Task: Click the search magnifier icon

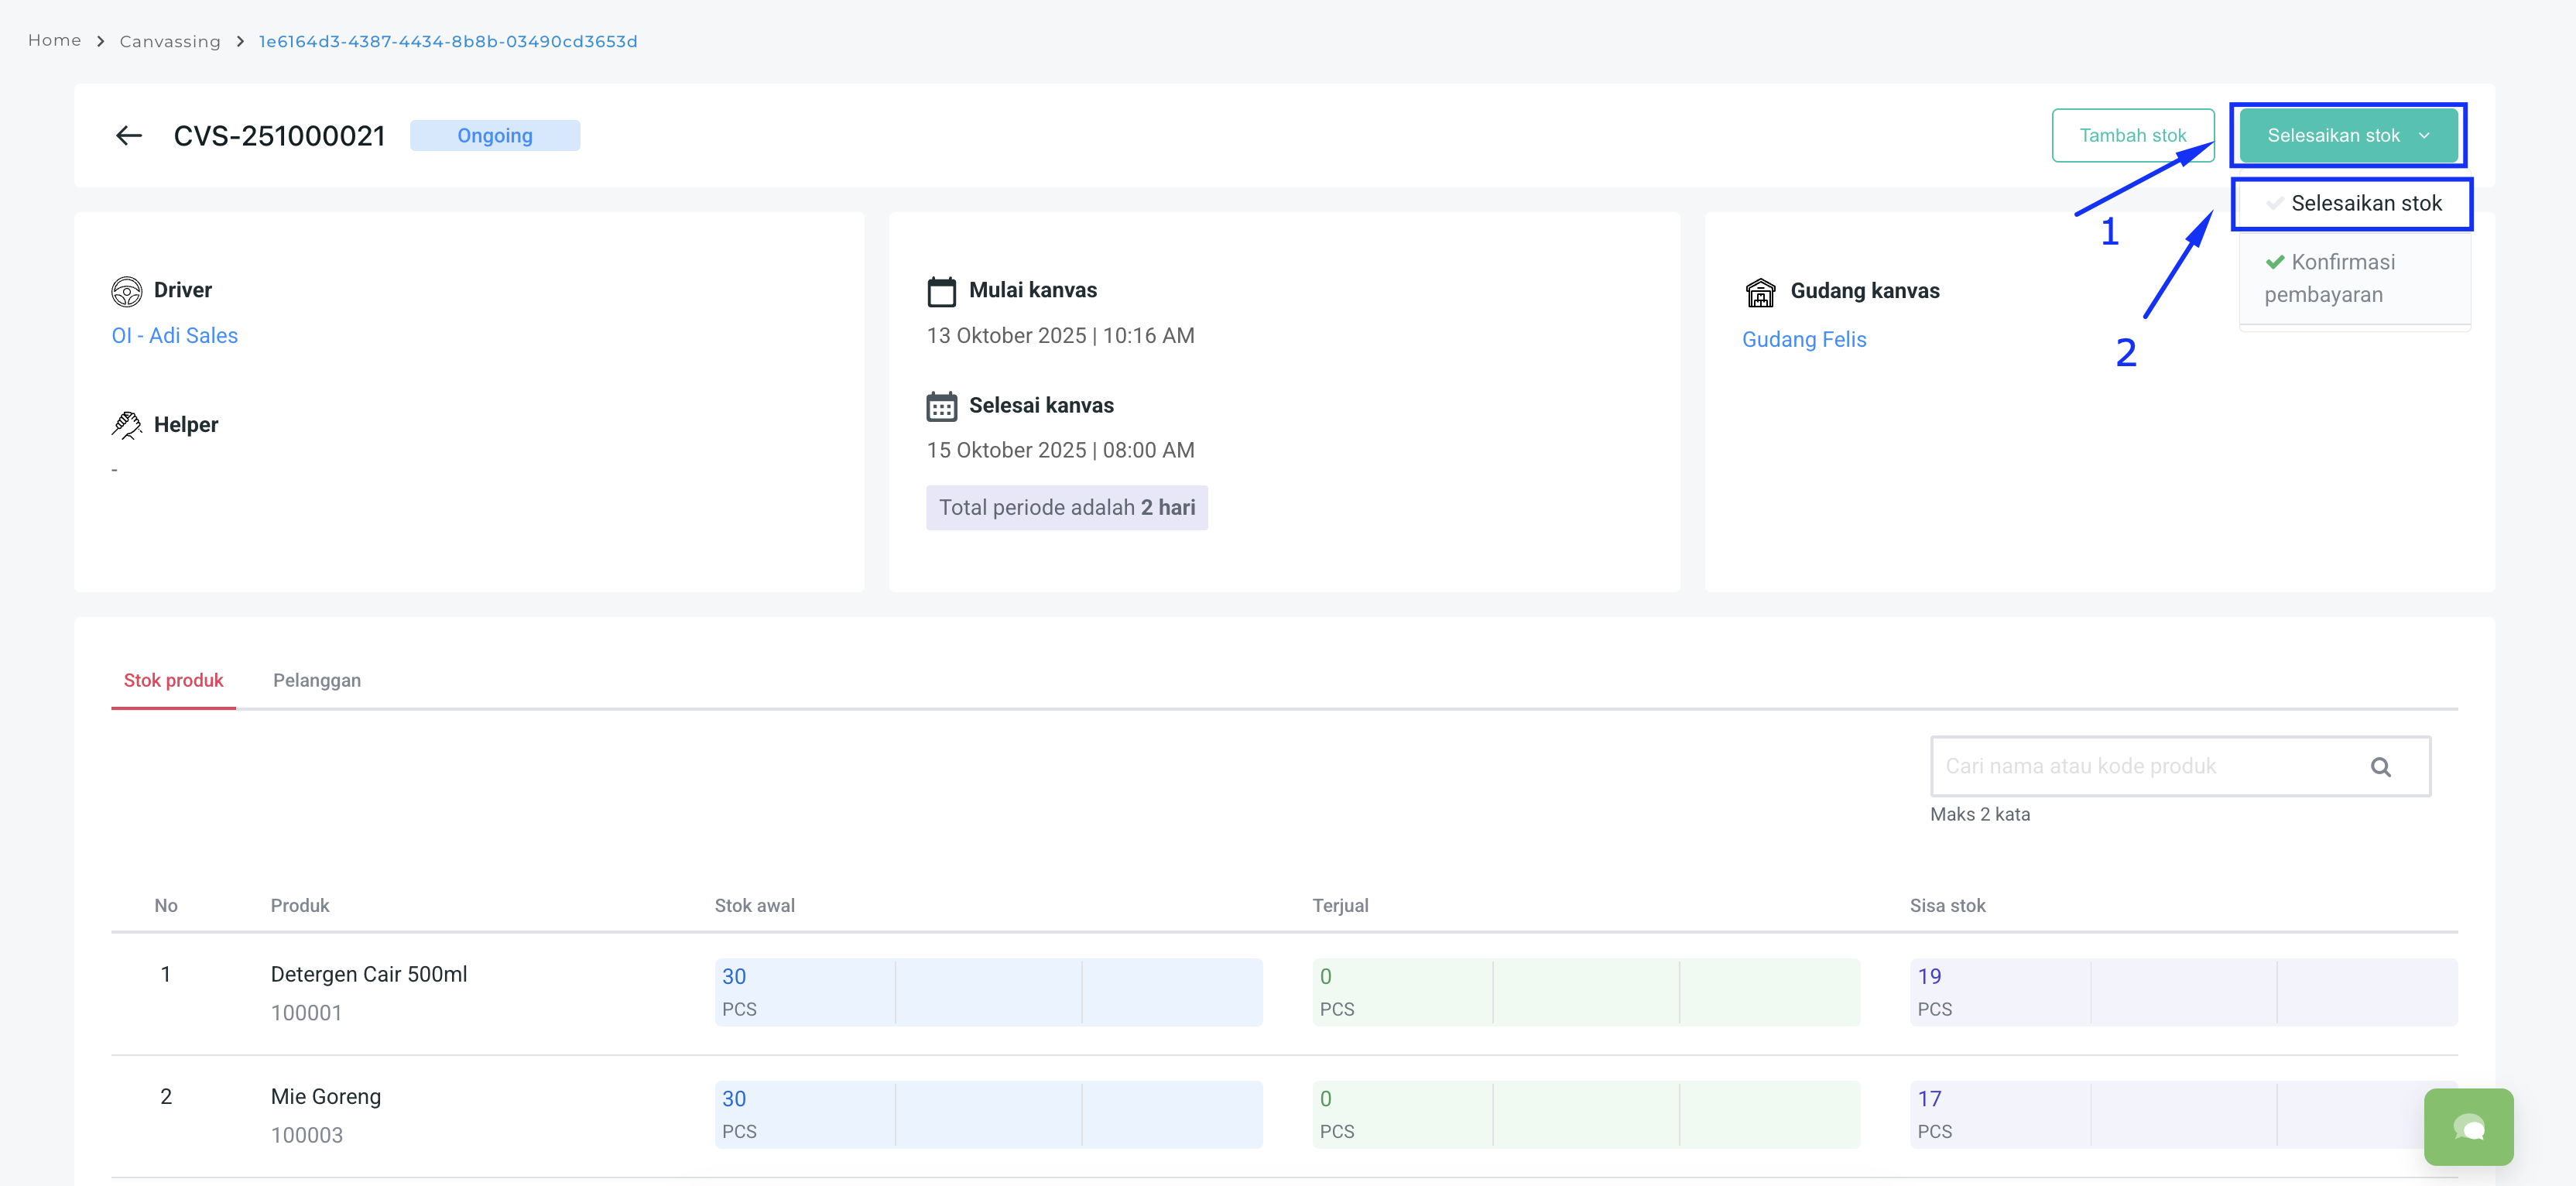Action: 2380,767
